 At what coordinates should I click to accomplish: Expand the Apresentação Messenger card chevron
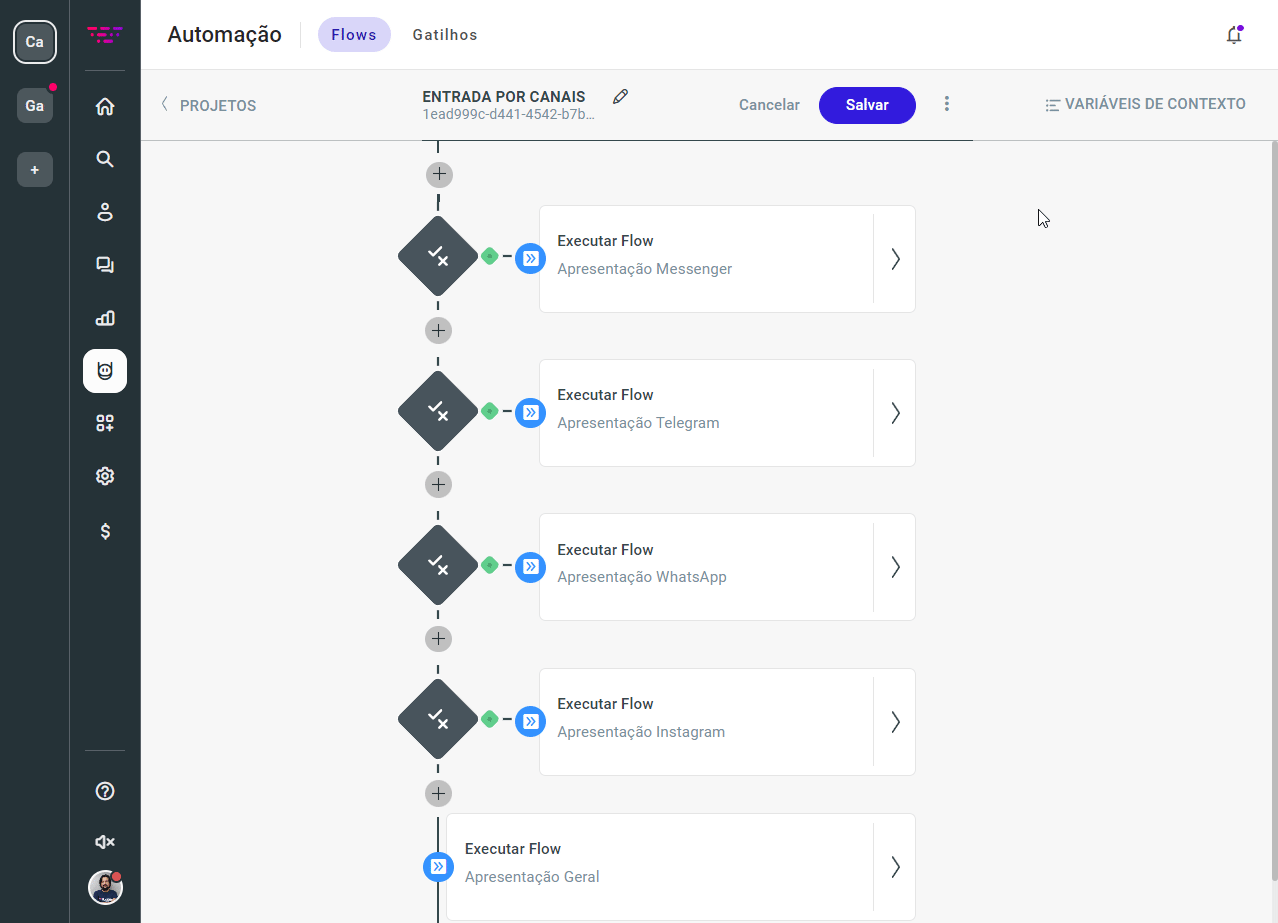click(895, 259)
